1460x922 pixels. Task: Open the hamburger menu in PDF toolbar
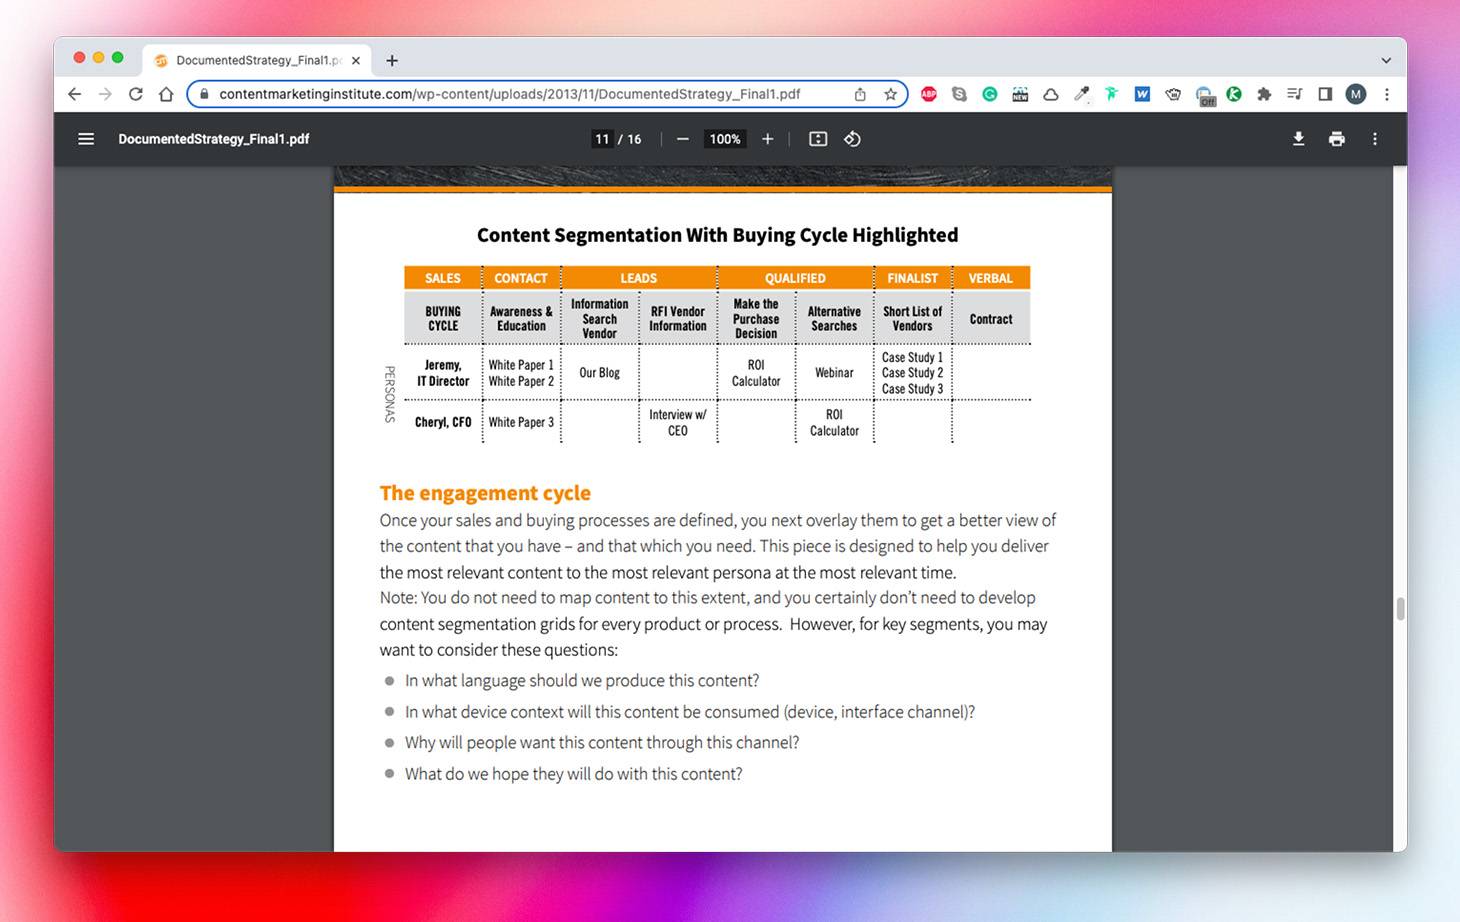point(86,139)
